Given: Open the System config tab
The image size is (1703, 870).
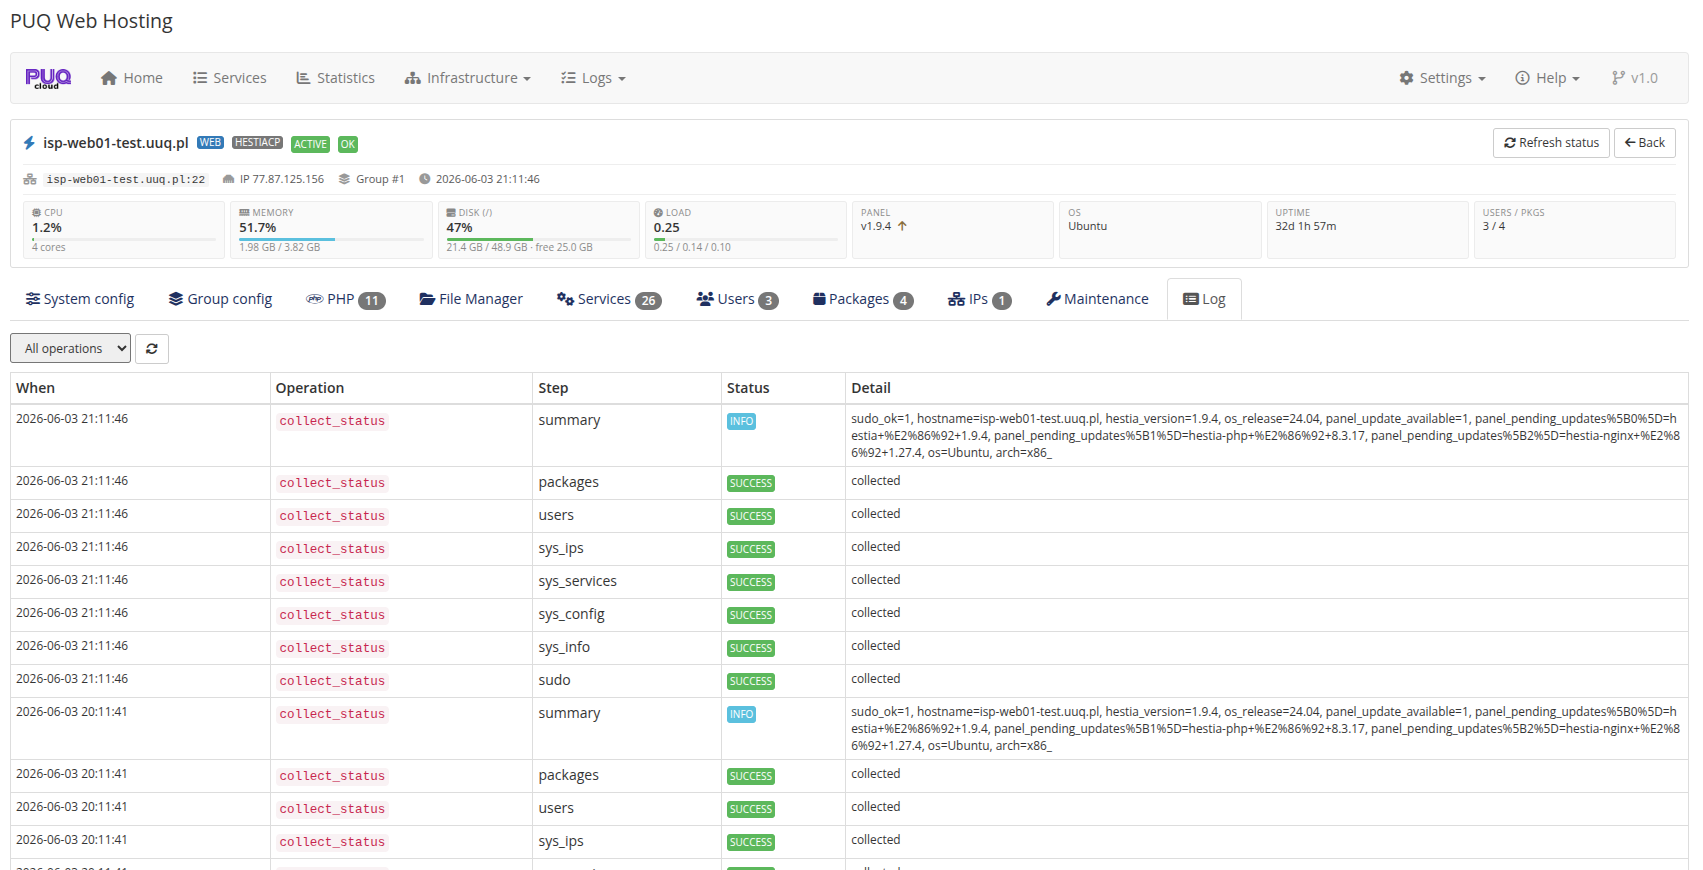Looking at the screenshot, I should coord(80,299).
